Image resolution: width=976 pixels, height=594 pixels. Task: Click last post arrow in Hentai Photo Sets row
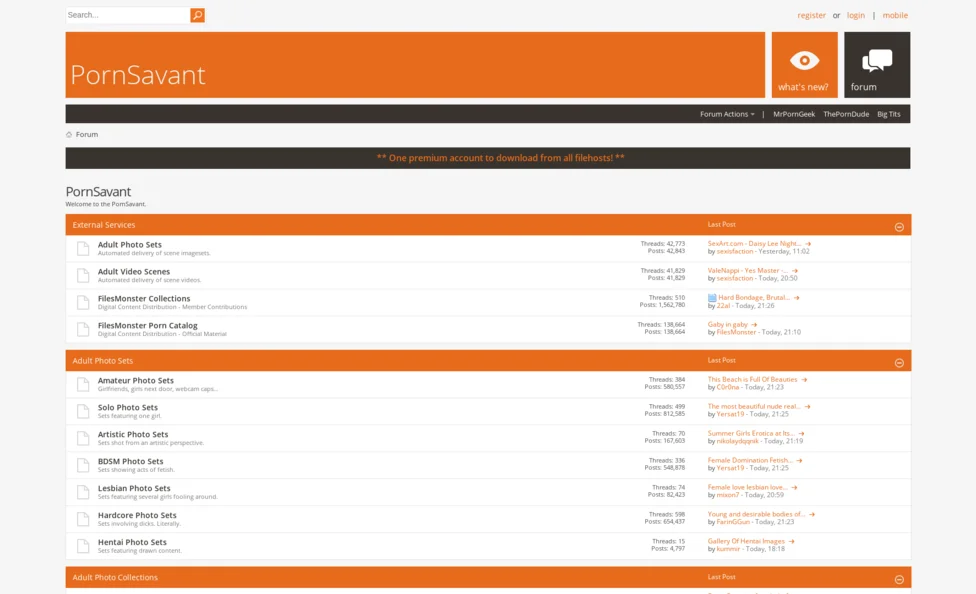[791, 541]
